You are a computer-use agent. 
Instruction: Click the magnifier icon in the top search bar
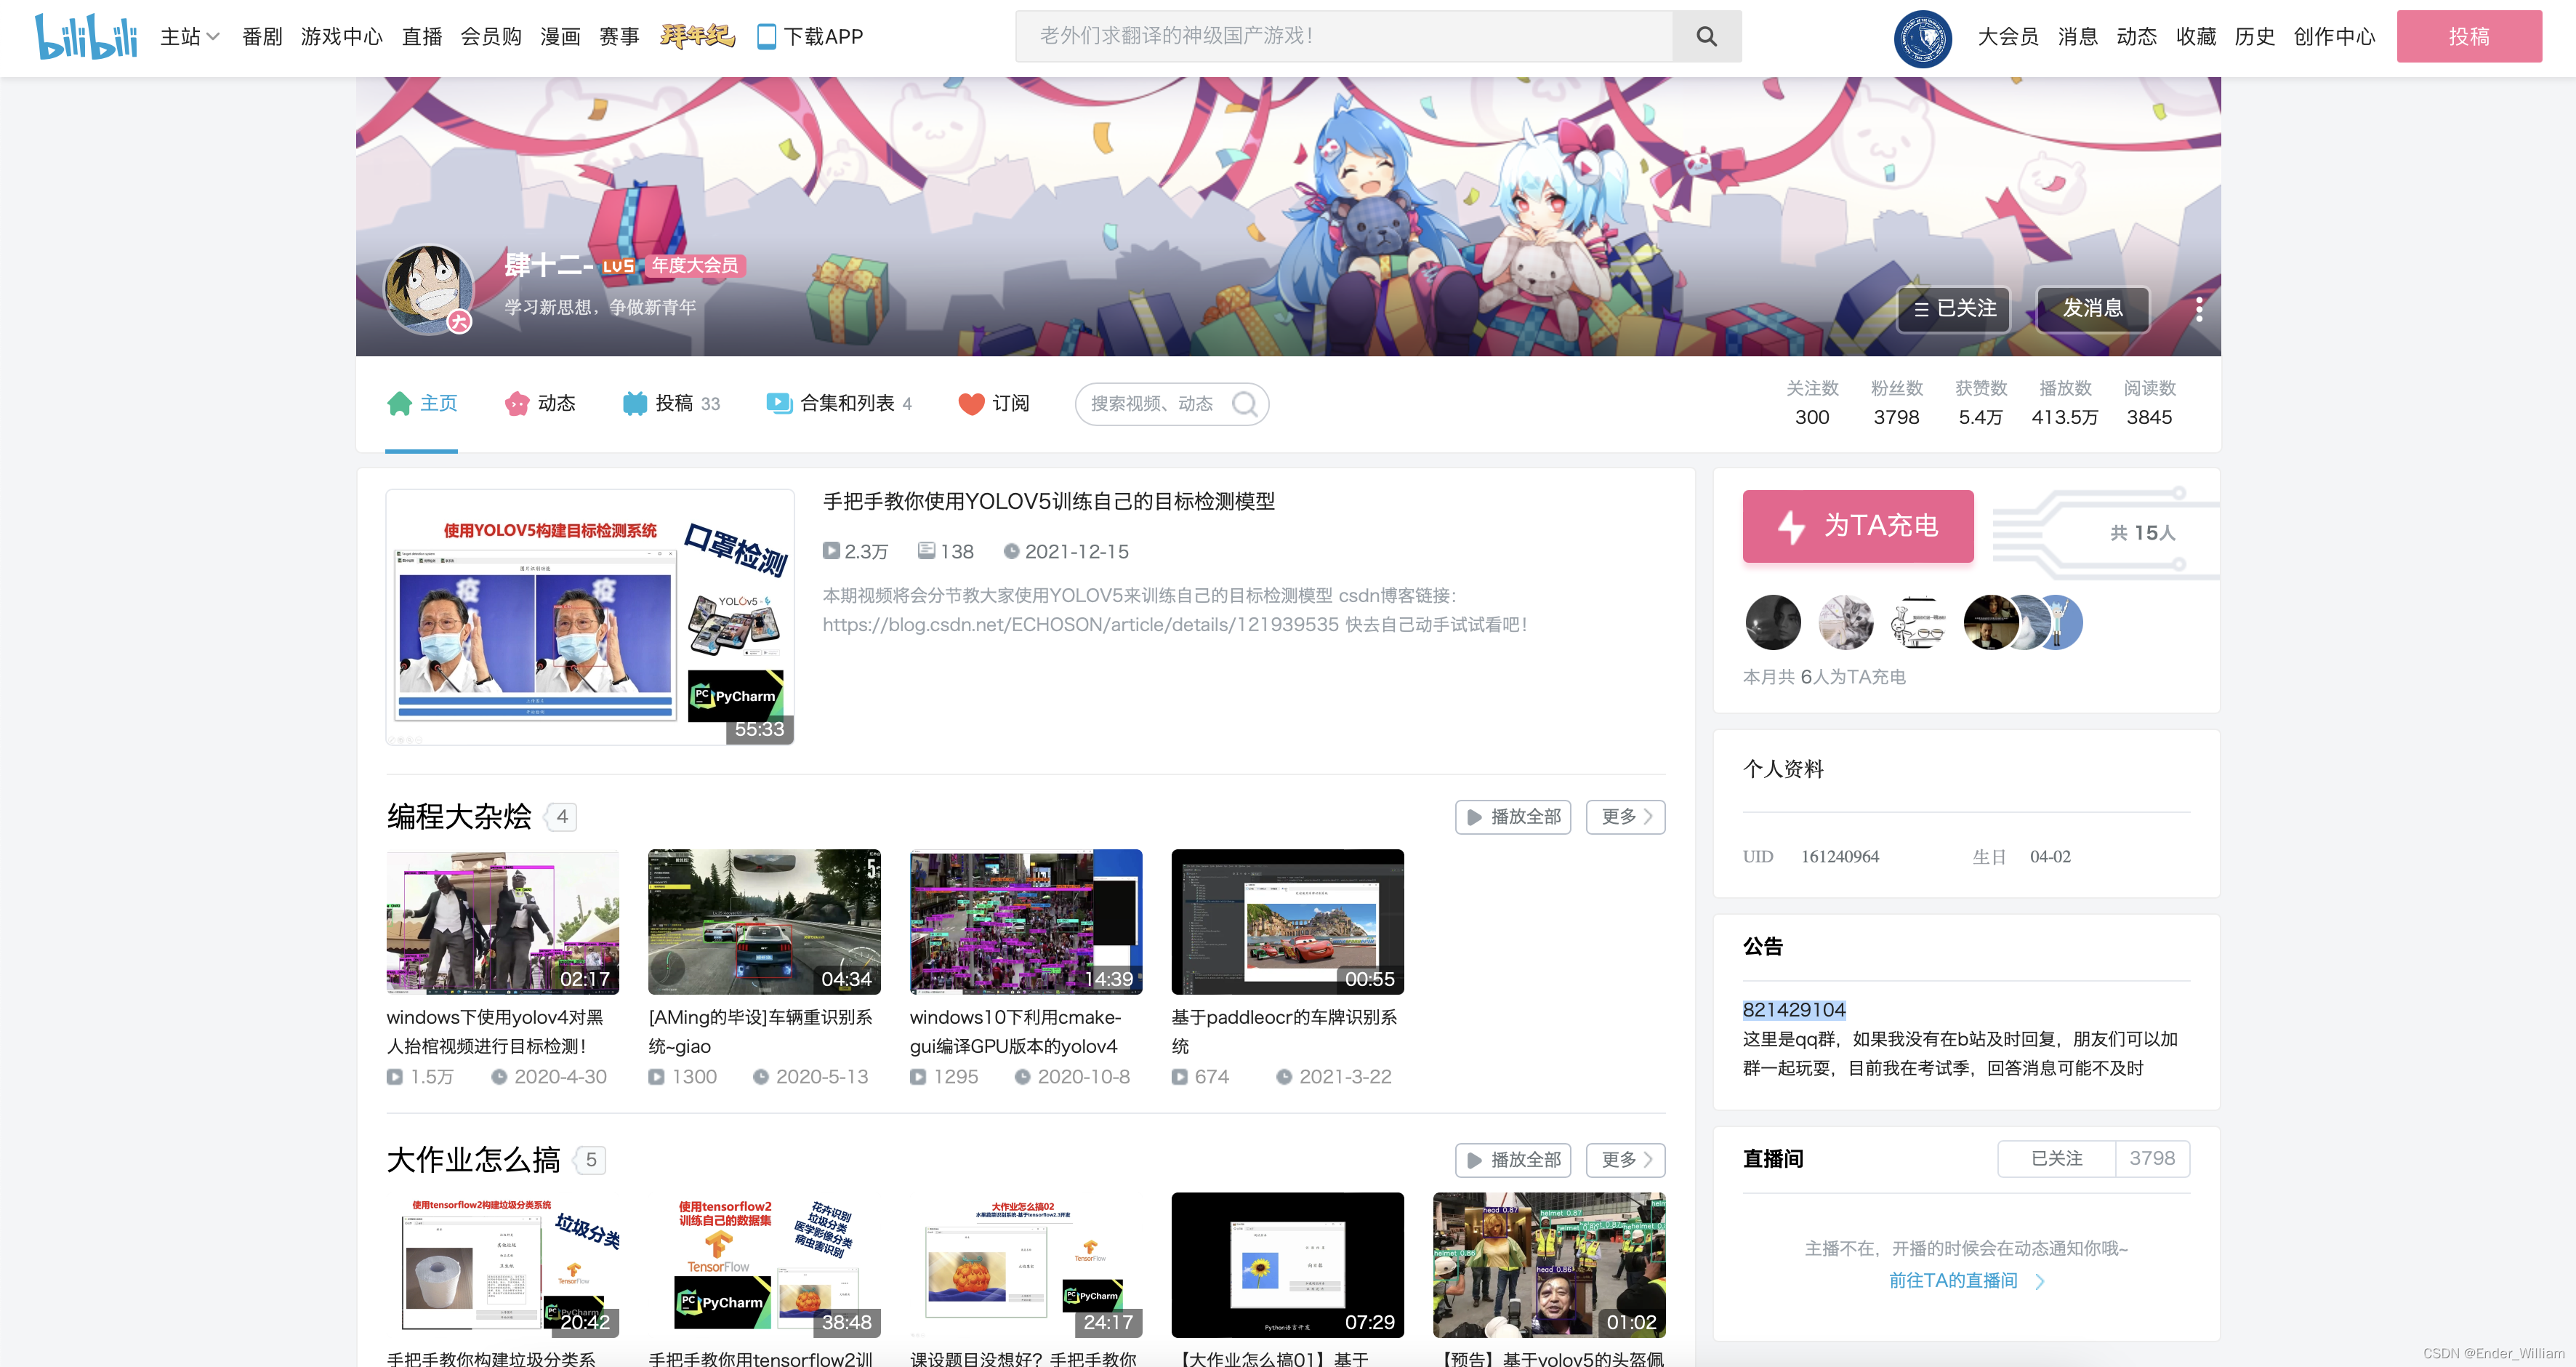pos(1706,36)
